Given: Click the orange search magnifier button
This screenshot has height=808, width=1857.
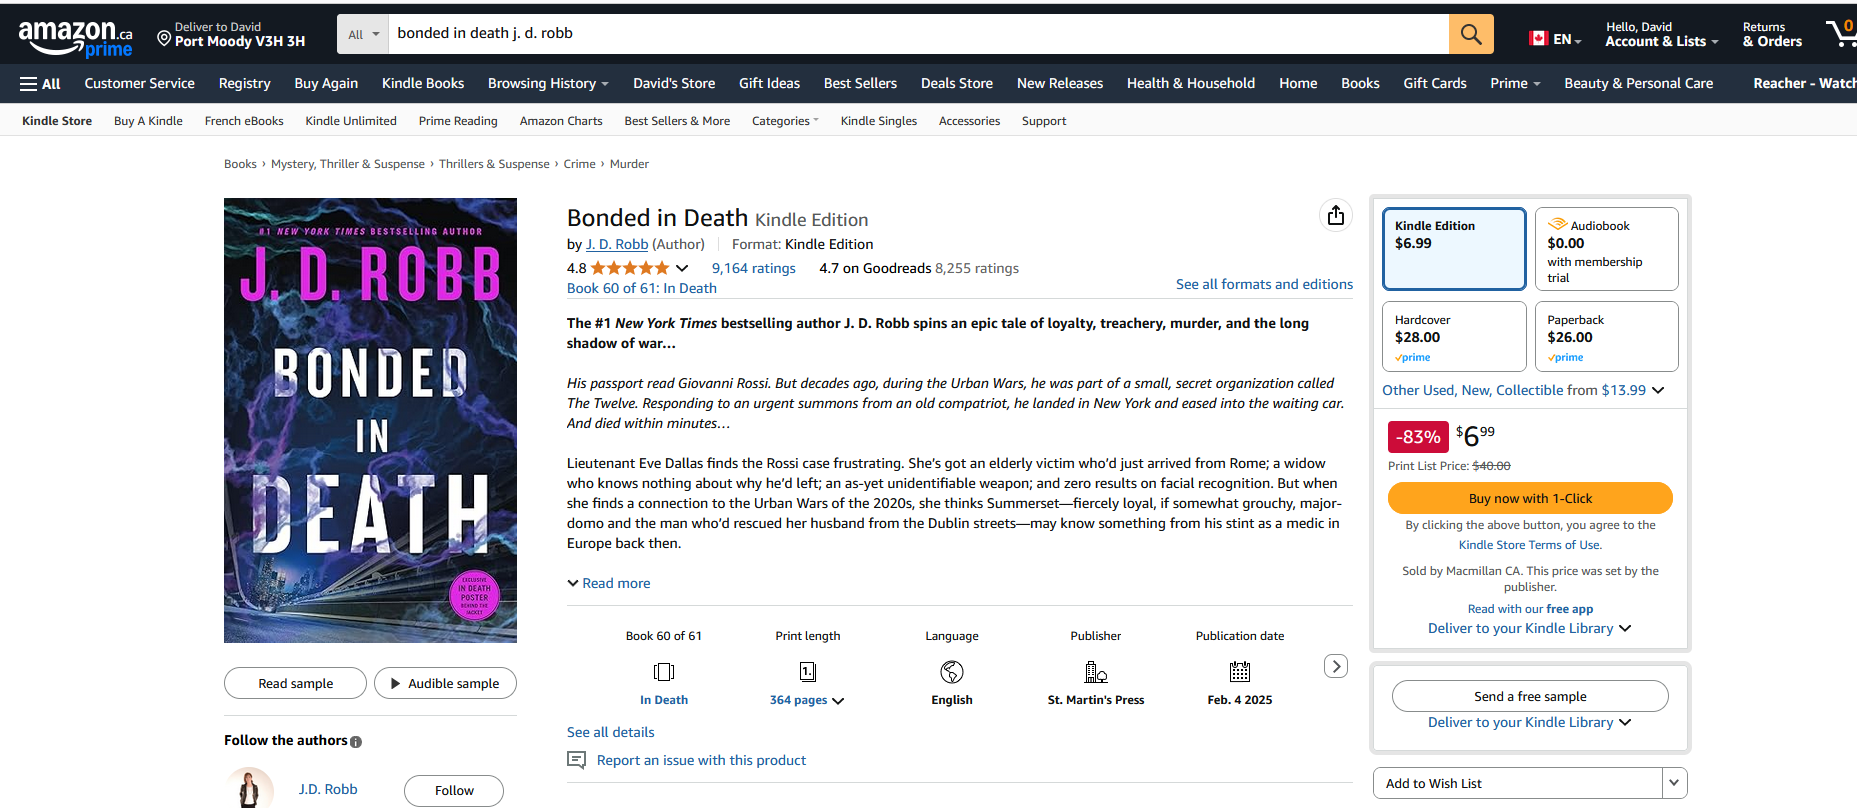Looking at the screenshot, I should (x=1470, y=34).
